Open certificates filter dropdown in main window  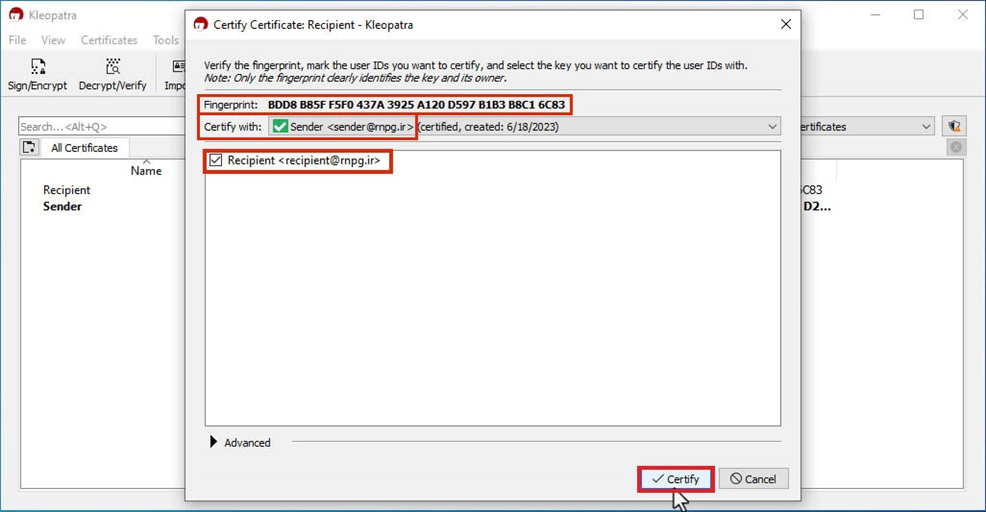(867, 126)
